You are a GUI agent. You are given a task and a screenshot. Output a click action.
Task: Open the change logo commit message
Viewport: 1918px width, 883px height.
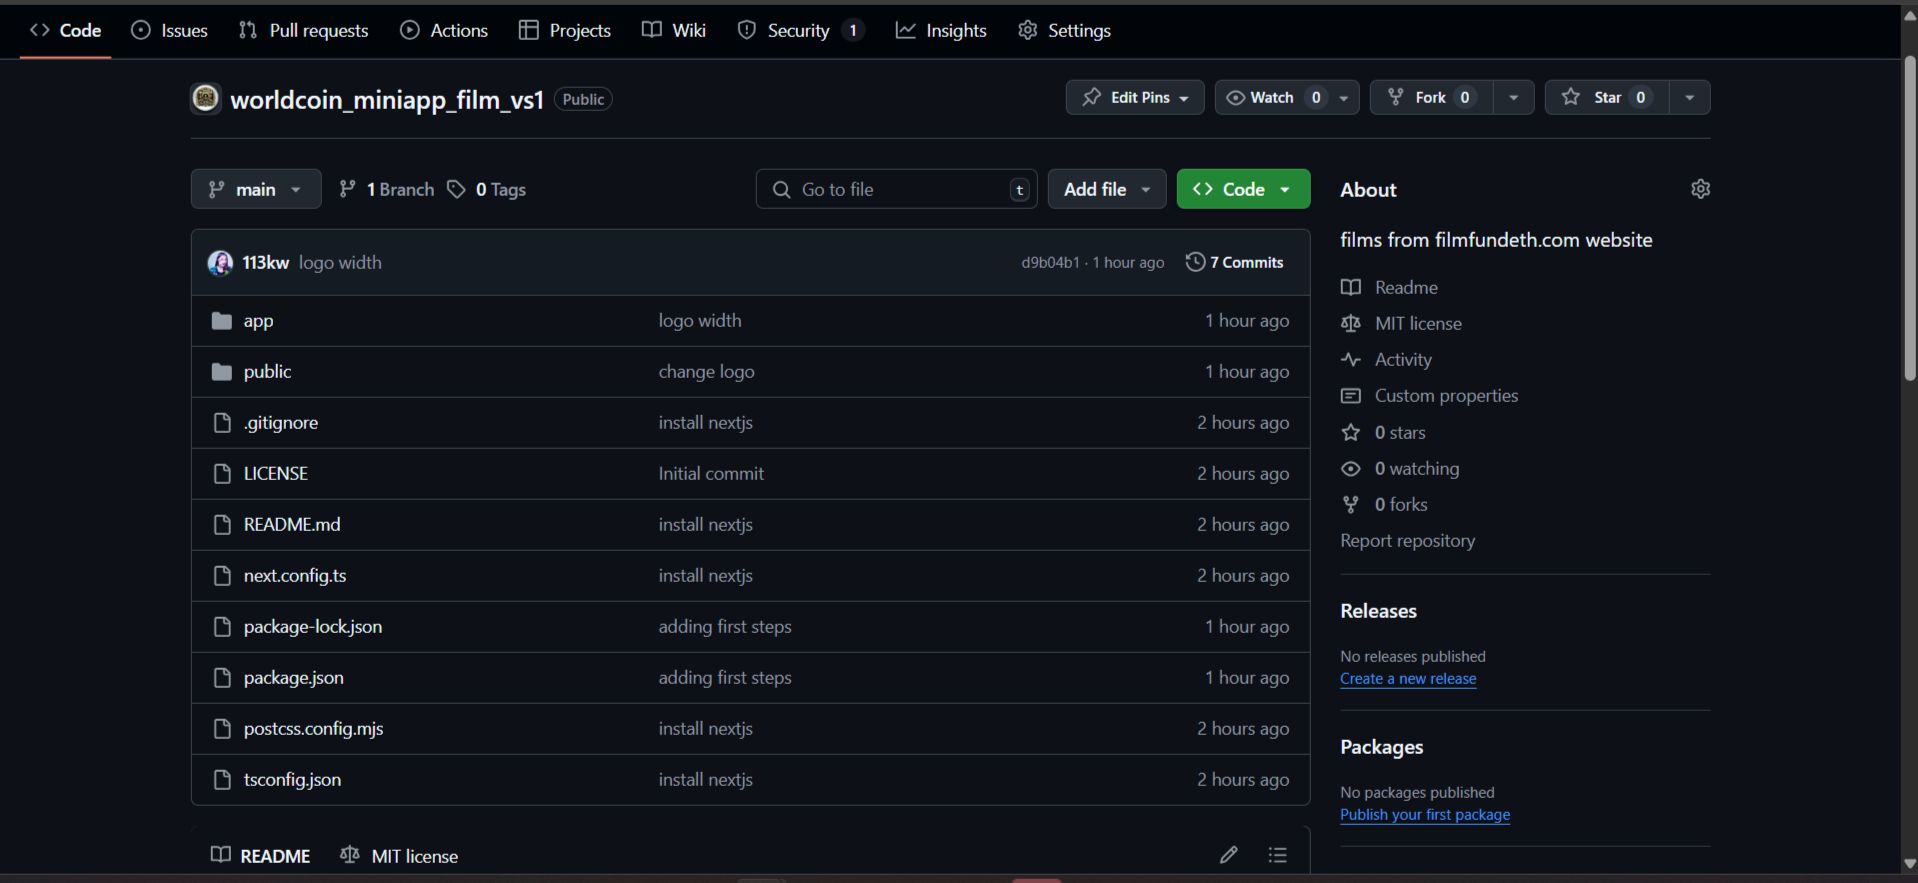(706, 372)
